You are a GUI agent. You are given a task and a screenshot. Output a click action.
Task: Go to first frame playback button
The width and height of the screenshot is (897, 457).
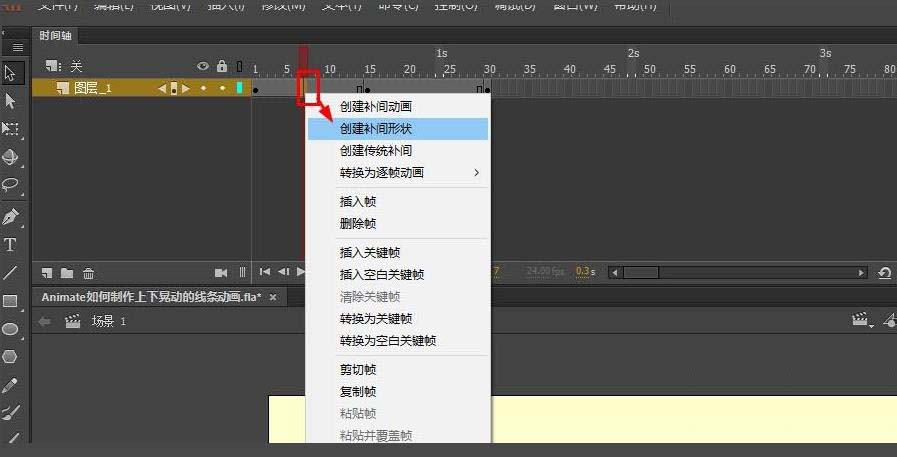point(265,272)
